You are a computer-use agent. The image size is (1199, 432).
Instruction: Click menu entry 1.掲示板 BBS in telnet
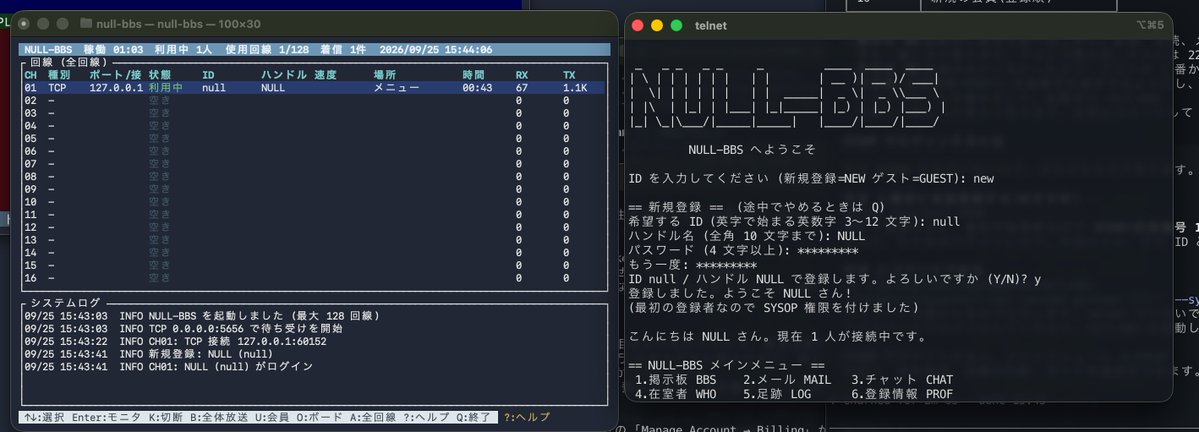(676, 380)
